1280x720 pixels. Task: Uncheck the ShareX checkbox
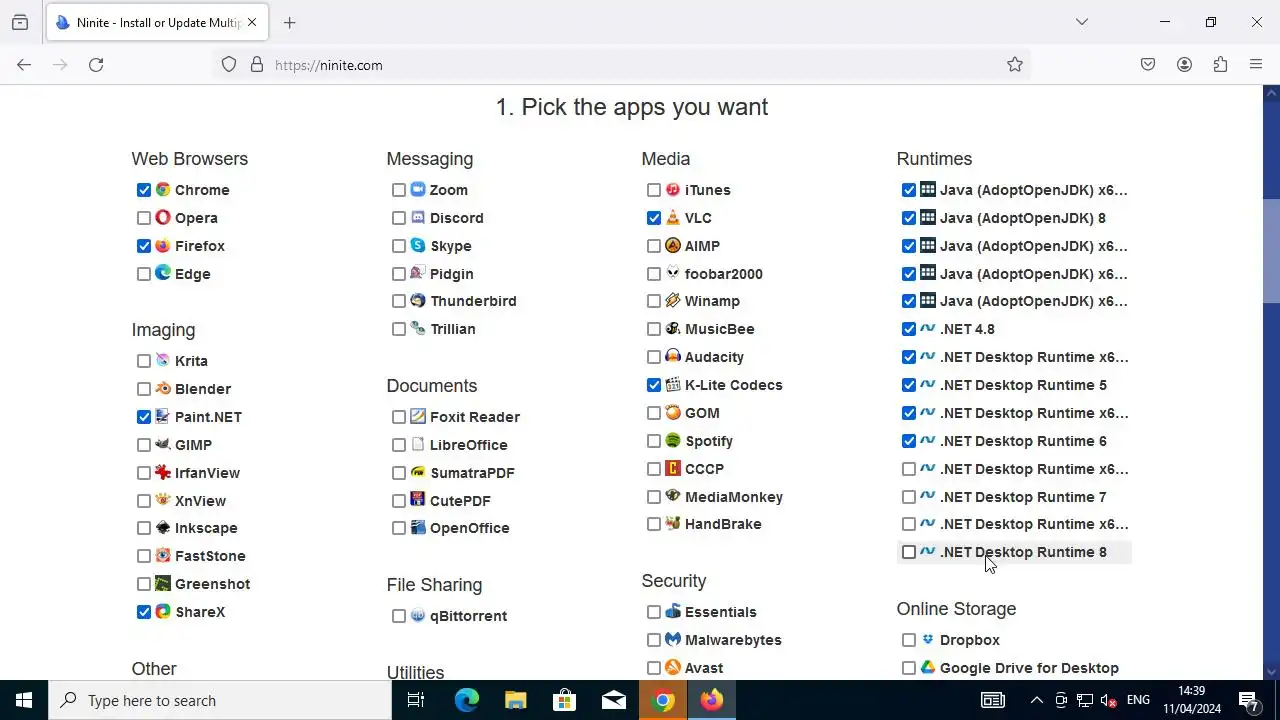[144, 612]
